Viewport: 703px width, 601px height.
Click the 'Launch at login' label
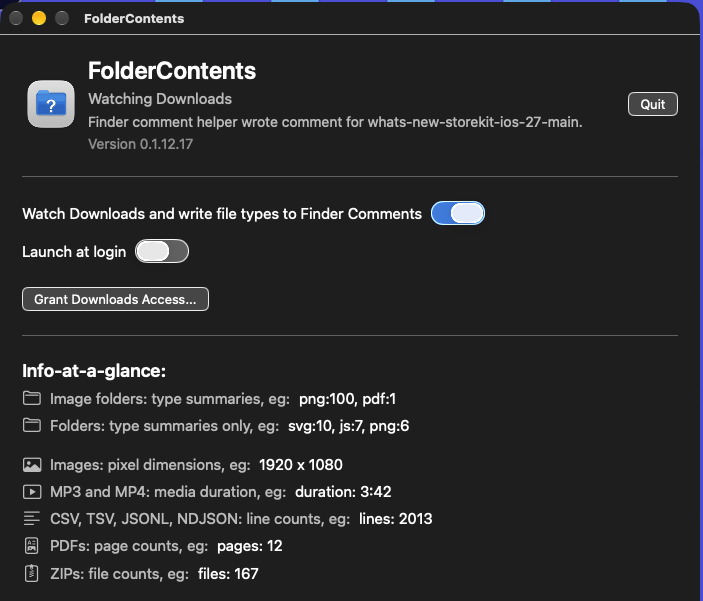click(74, 252)
